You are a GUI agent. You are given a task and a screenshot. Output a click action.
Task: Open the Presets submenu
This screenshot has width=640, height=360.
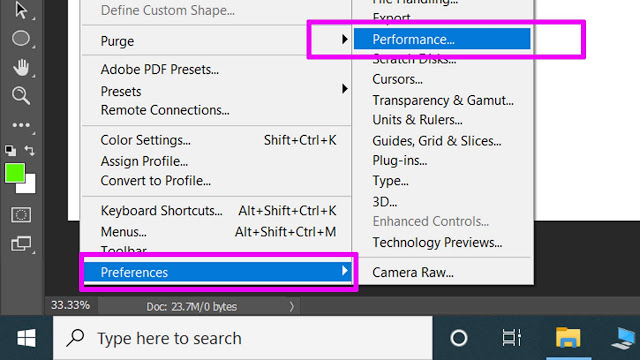(x=216, y=91)
